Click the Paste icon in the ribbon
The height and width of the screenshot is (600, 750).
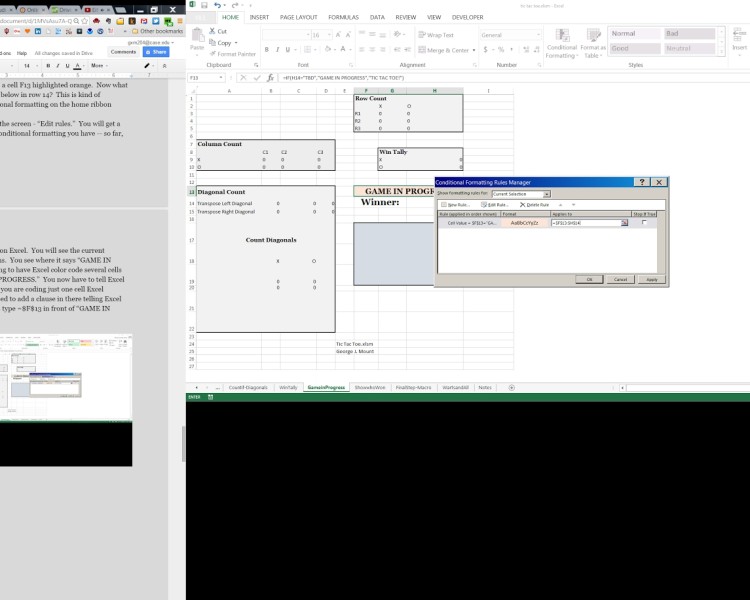click(x=197, y=43)
